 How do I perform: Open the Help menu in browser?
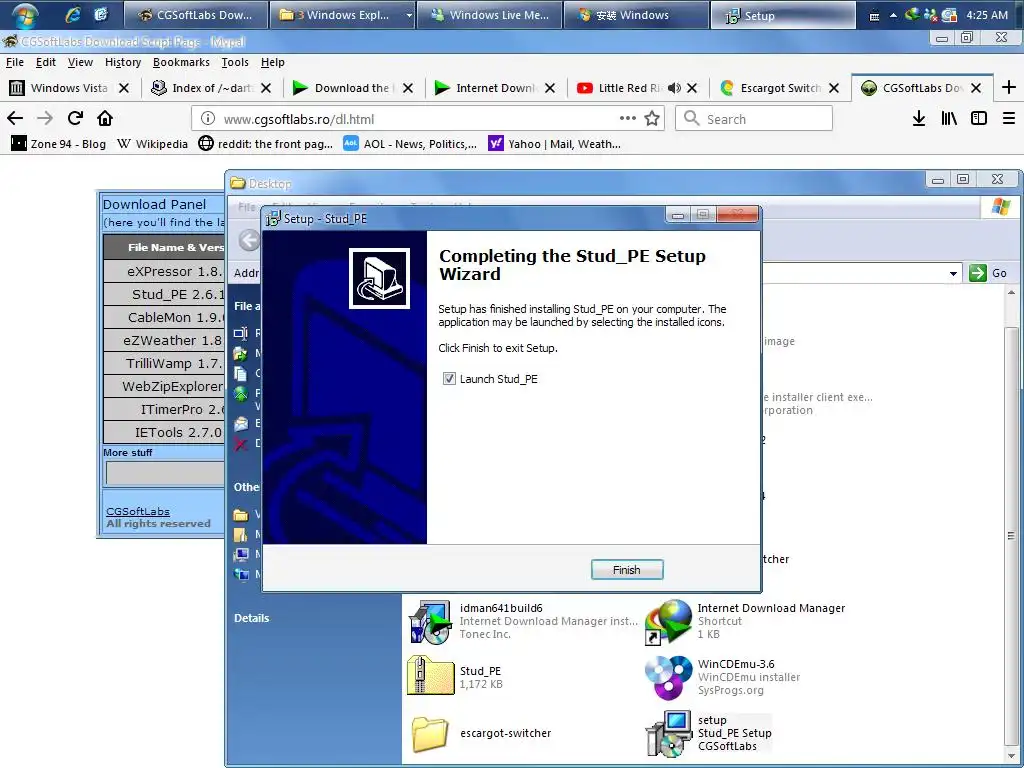[272, 62]
